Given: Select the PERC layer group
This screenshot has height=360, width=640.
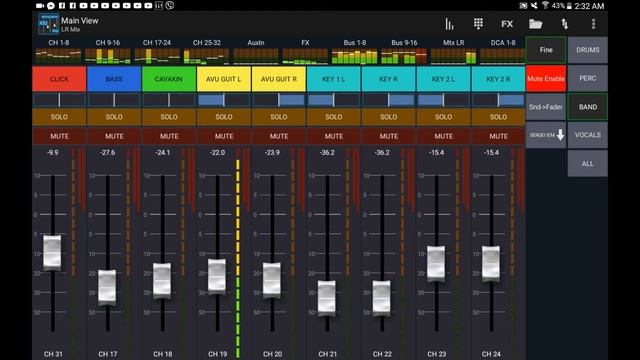Looking at the screenshot, I should point(588,78).
